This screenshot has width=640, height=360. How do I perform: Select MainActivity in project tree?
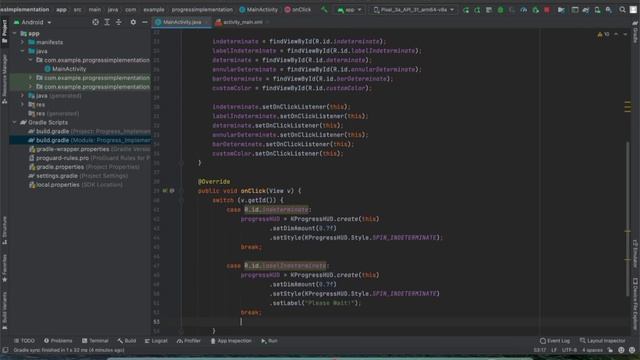(x=65, y=69)
